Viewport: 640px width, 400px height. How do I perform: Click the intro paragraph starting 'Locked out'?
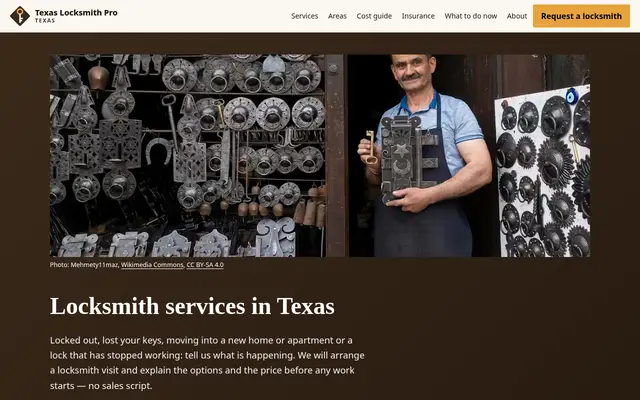coord(207,363)
